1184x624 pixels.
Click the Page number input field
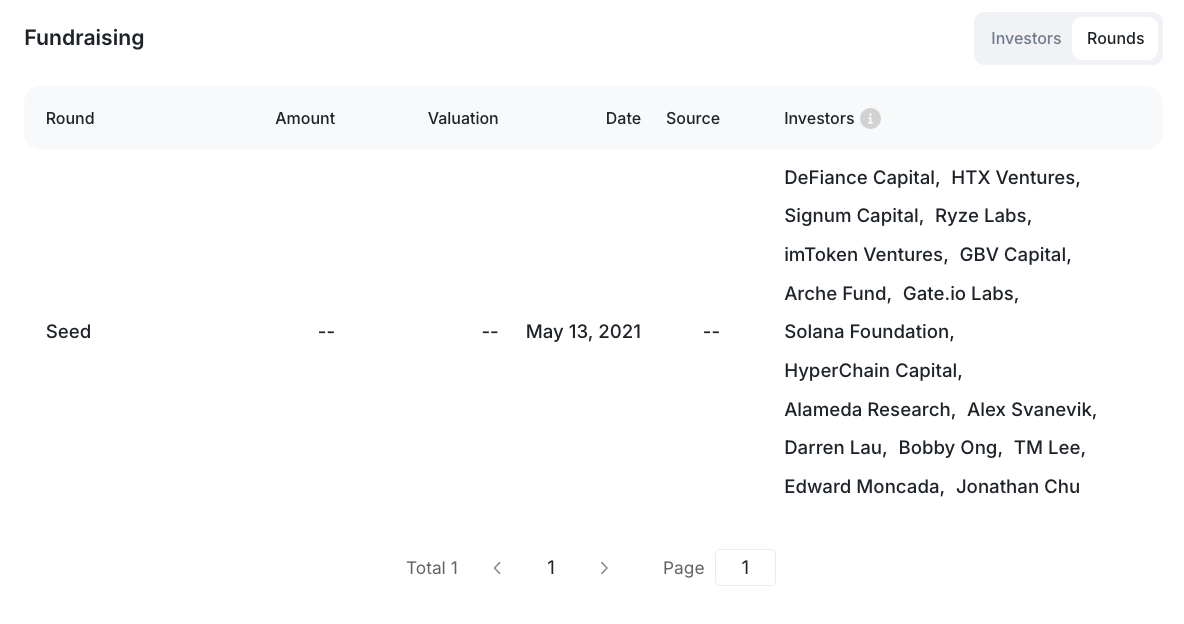pyautogui.click(x=745, y=567)
